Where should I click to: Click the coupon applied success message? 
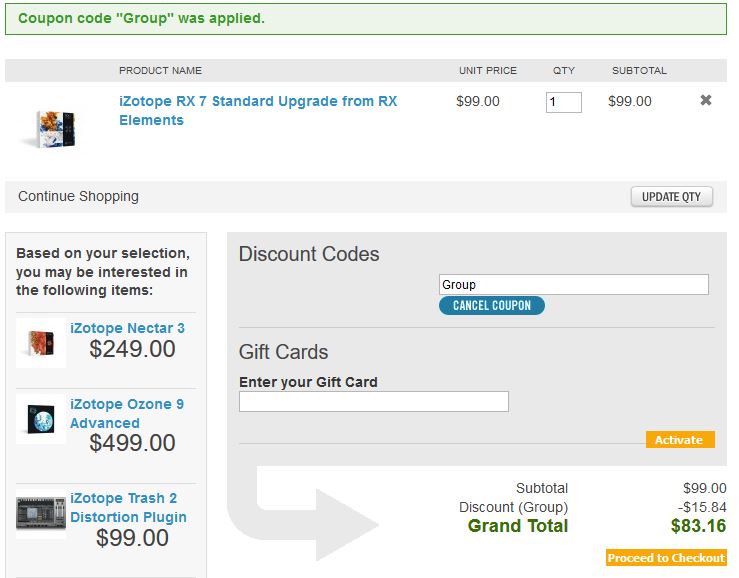click(142, 19)
